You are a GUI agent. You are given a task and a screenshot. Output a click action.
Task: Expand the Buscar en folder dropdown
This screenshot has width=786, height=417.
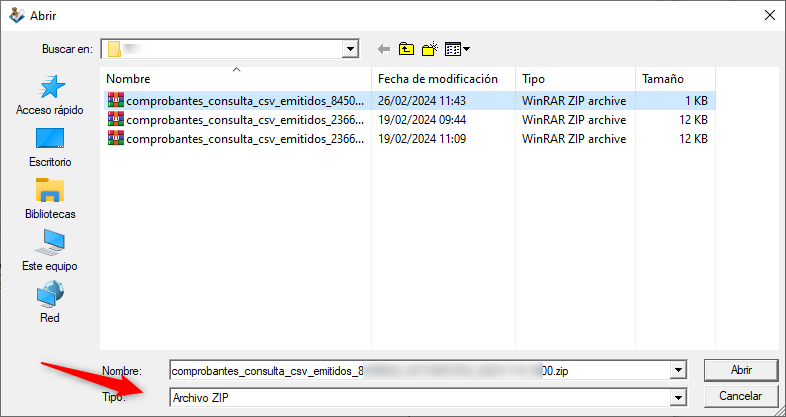click(350, 48)
